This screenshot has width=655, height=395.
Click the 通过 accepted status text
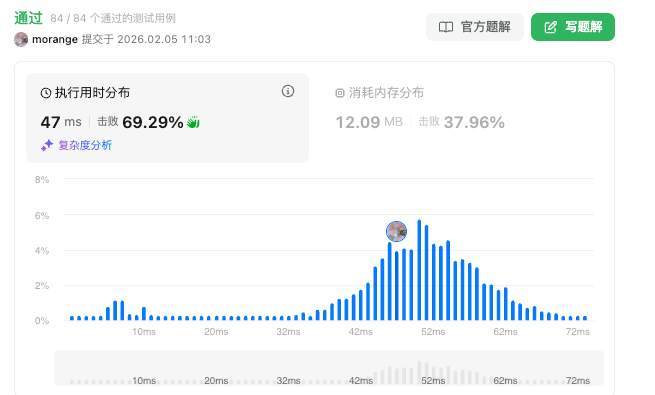(x=28, y=18)
